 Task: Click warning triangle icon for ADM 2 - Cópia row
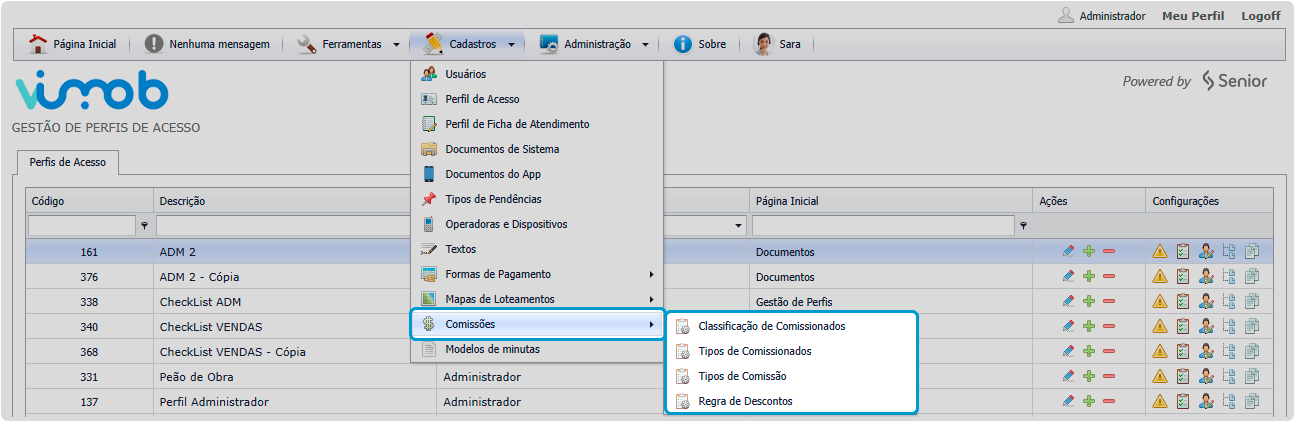1160,276
